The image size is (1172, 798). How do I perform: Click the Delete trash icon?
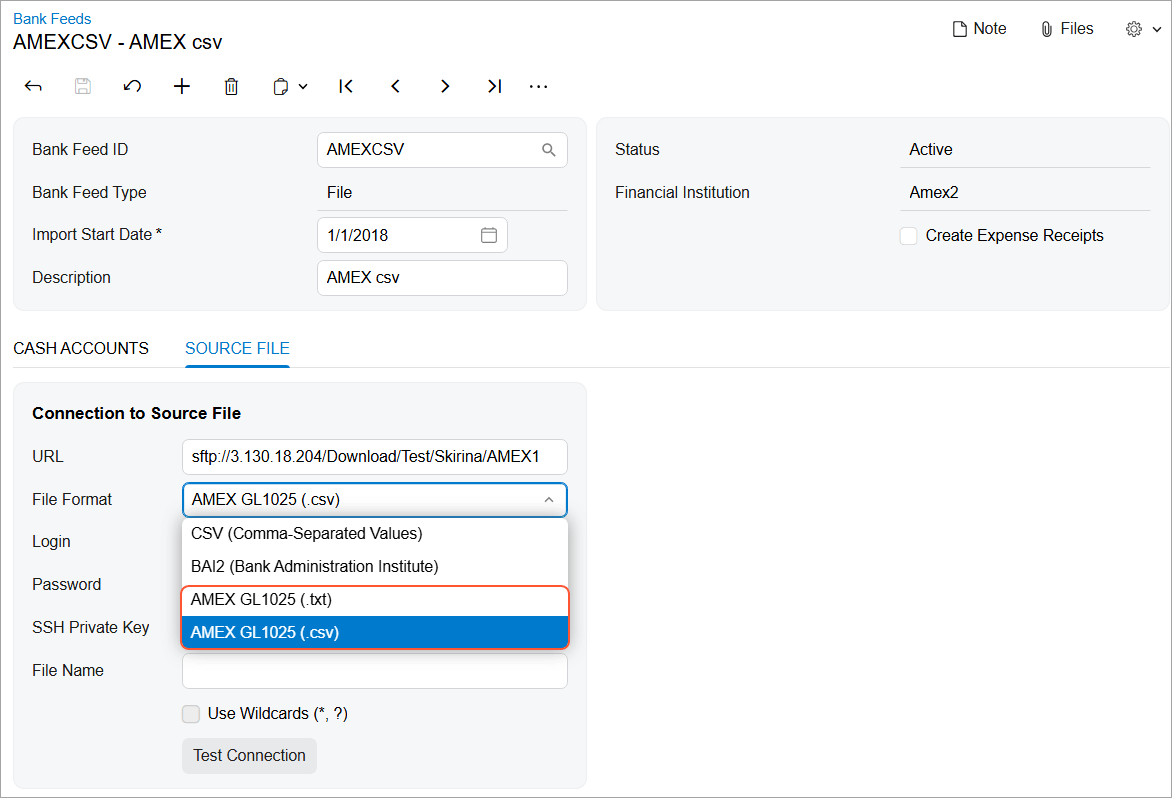pos(231,86)
